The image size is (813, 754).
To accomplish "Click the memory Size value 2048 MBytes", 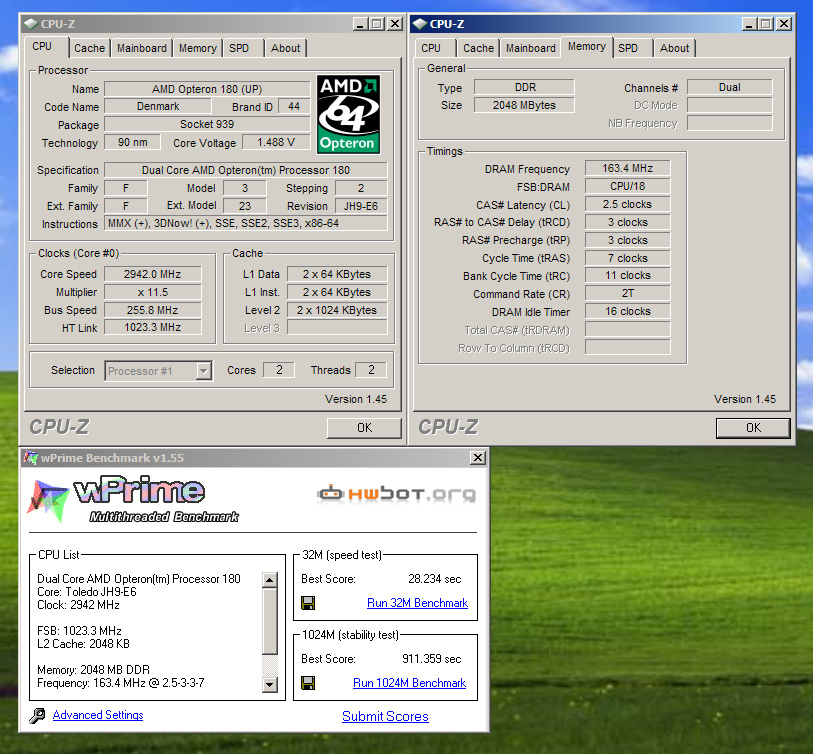I will pos(524,105).
